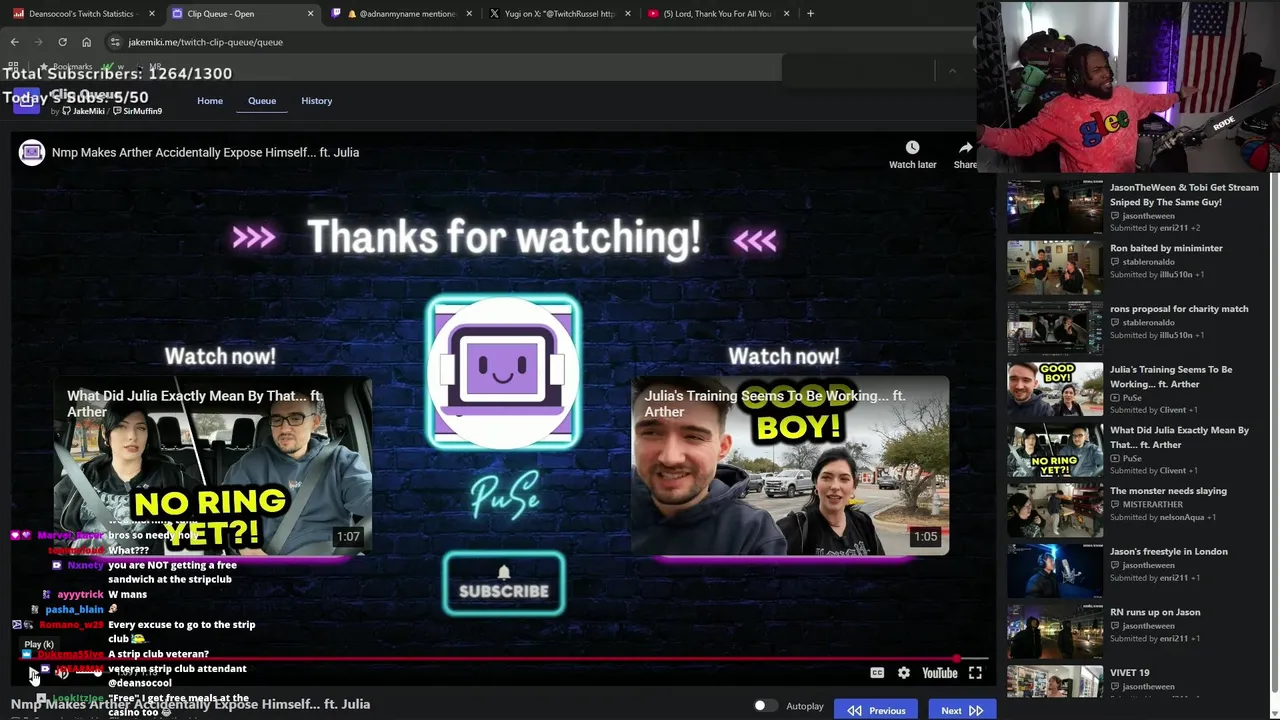
Task: Reload the current page
Action: [62, 42]
